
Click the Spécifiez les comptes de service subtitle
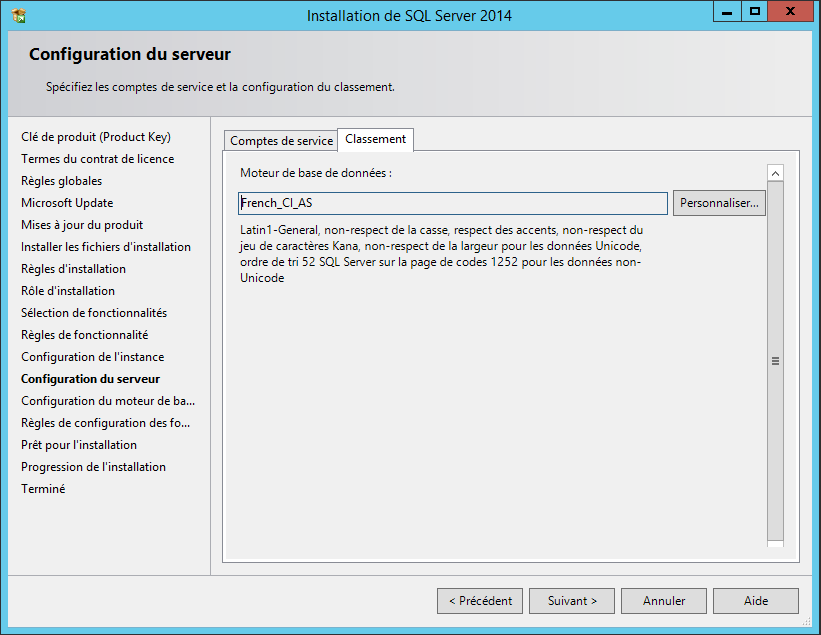tap(220, 87)
